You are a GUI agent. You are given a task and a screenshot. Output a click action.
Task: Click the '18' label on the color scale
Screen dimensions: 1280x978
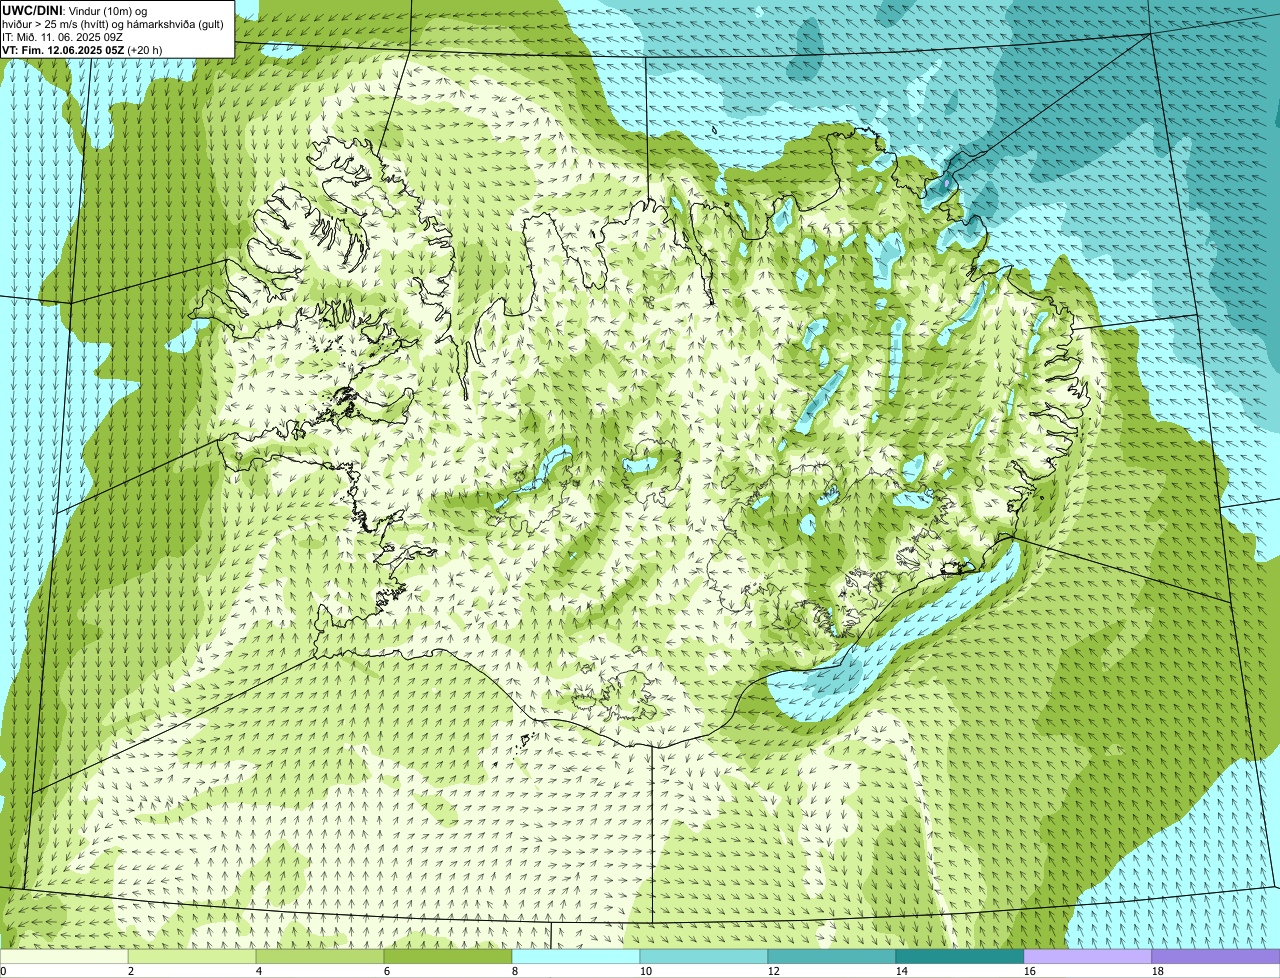click(x=1158, y=971)
